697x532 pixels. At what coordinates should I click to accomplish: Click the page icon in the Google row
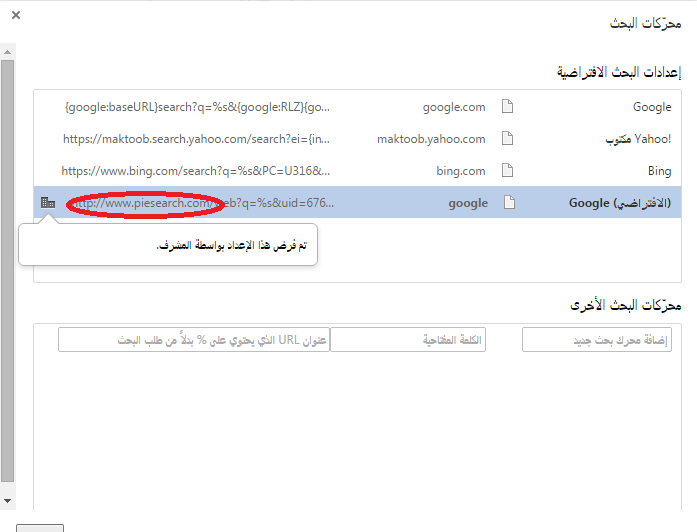pyautogui.click(x=507, y=107)
